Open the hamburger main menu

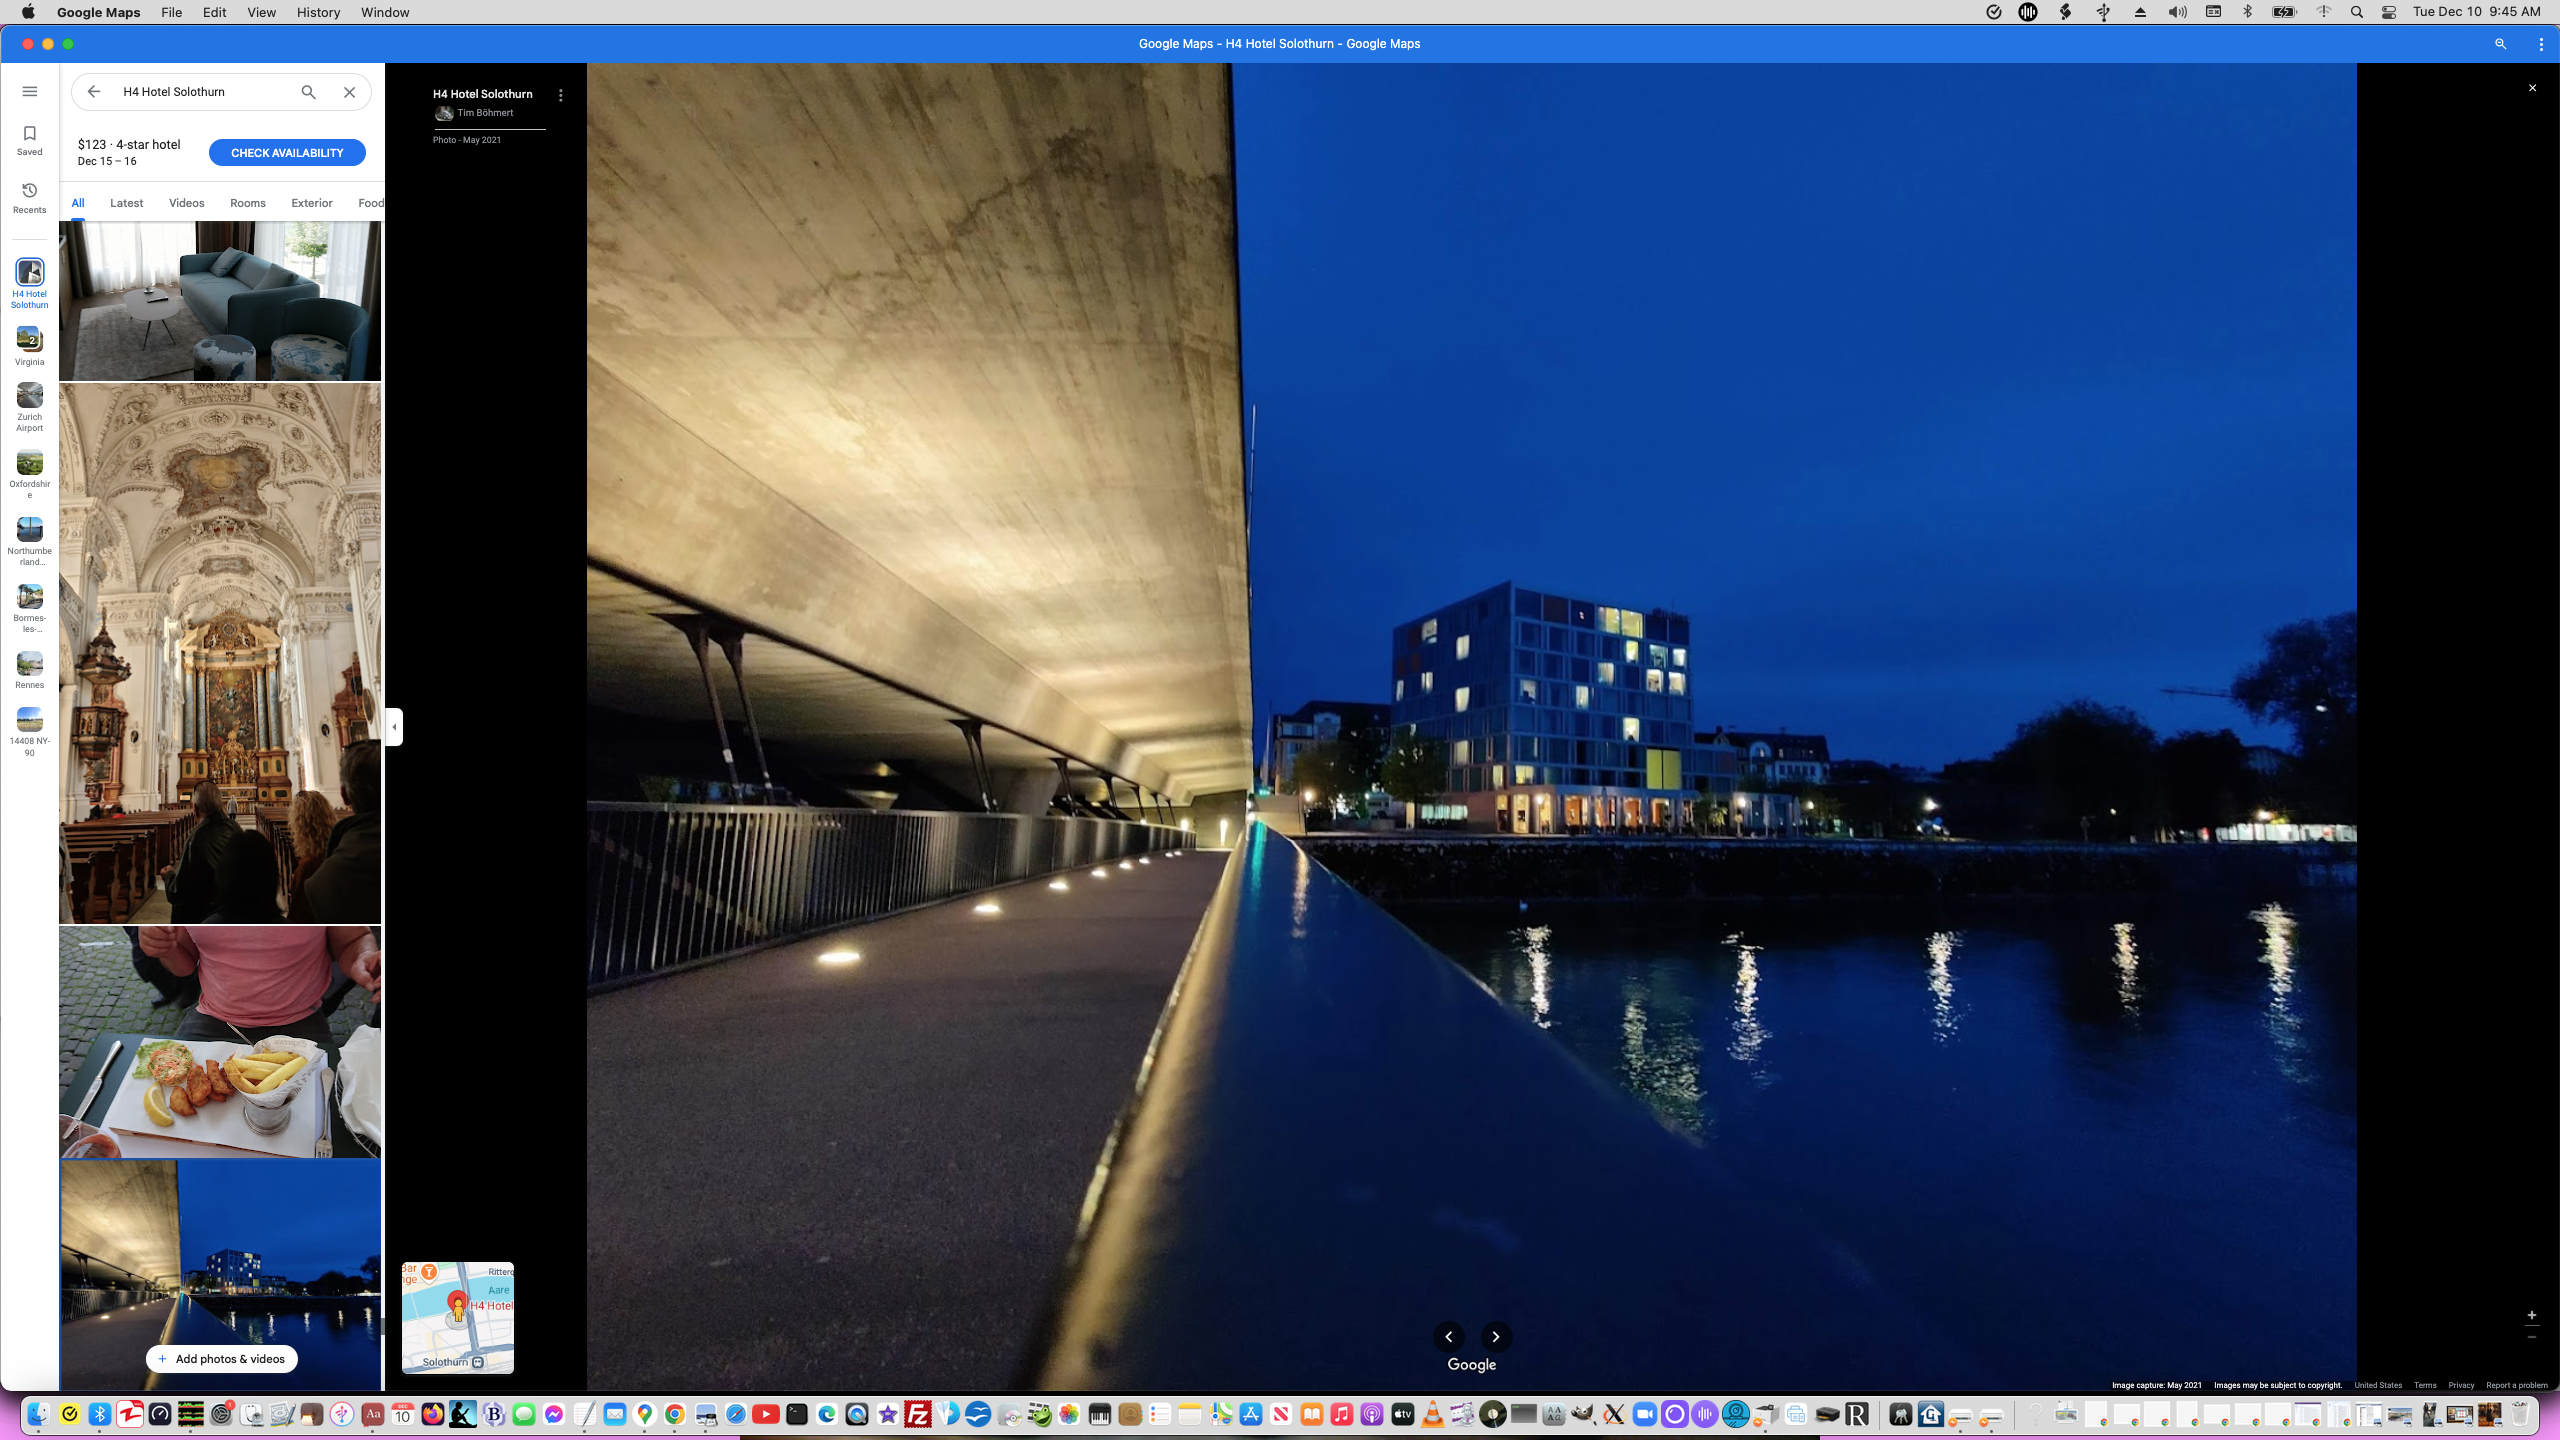(29, 91)
